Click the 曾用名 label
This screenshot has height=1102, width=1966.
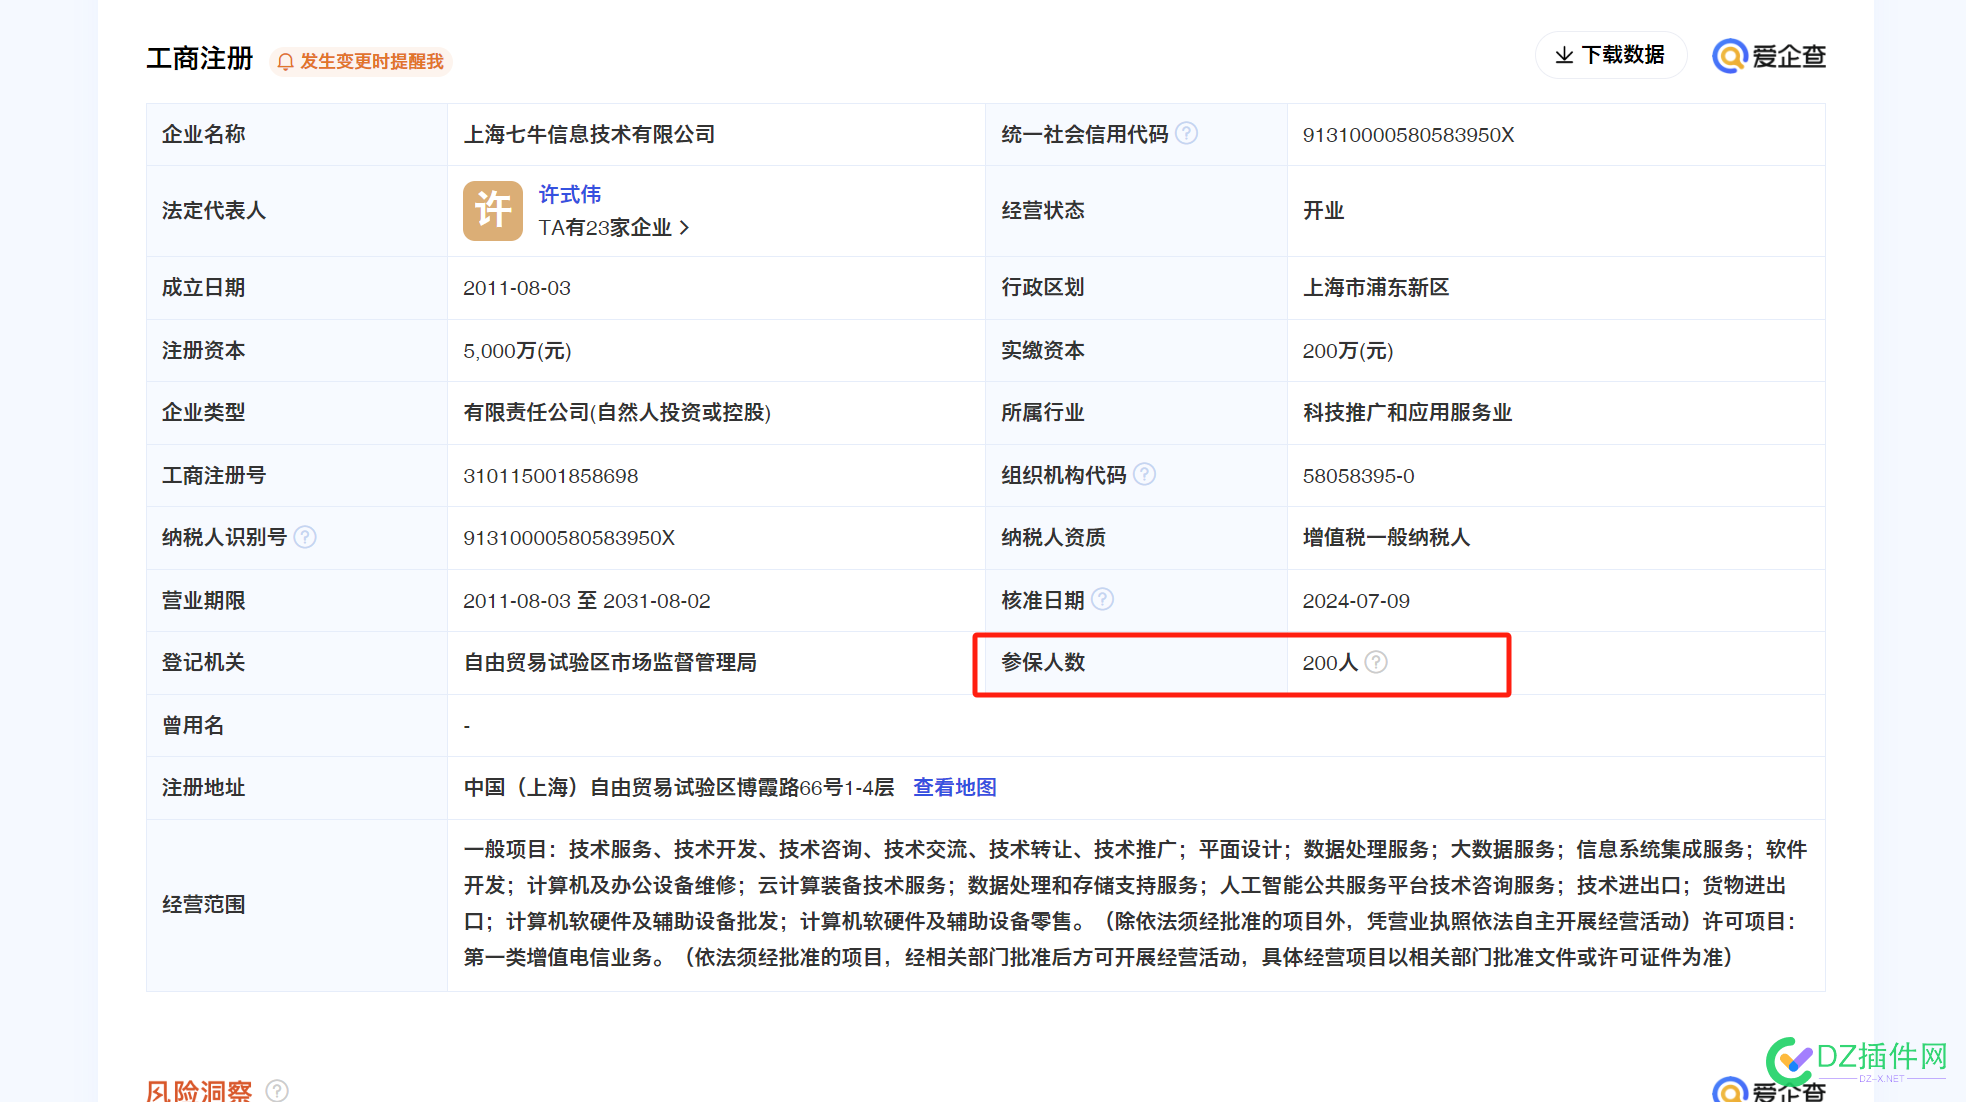pos(193,726)
